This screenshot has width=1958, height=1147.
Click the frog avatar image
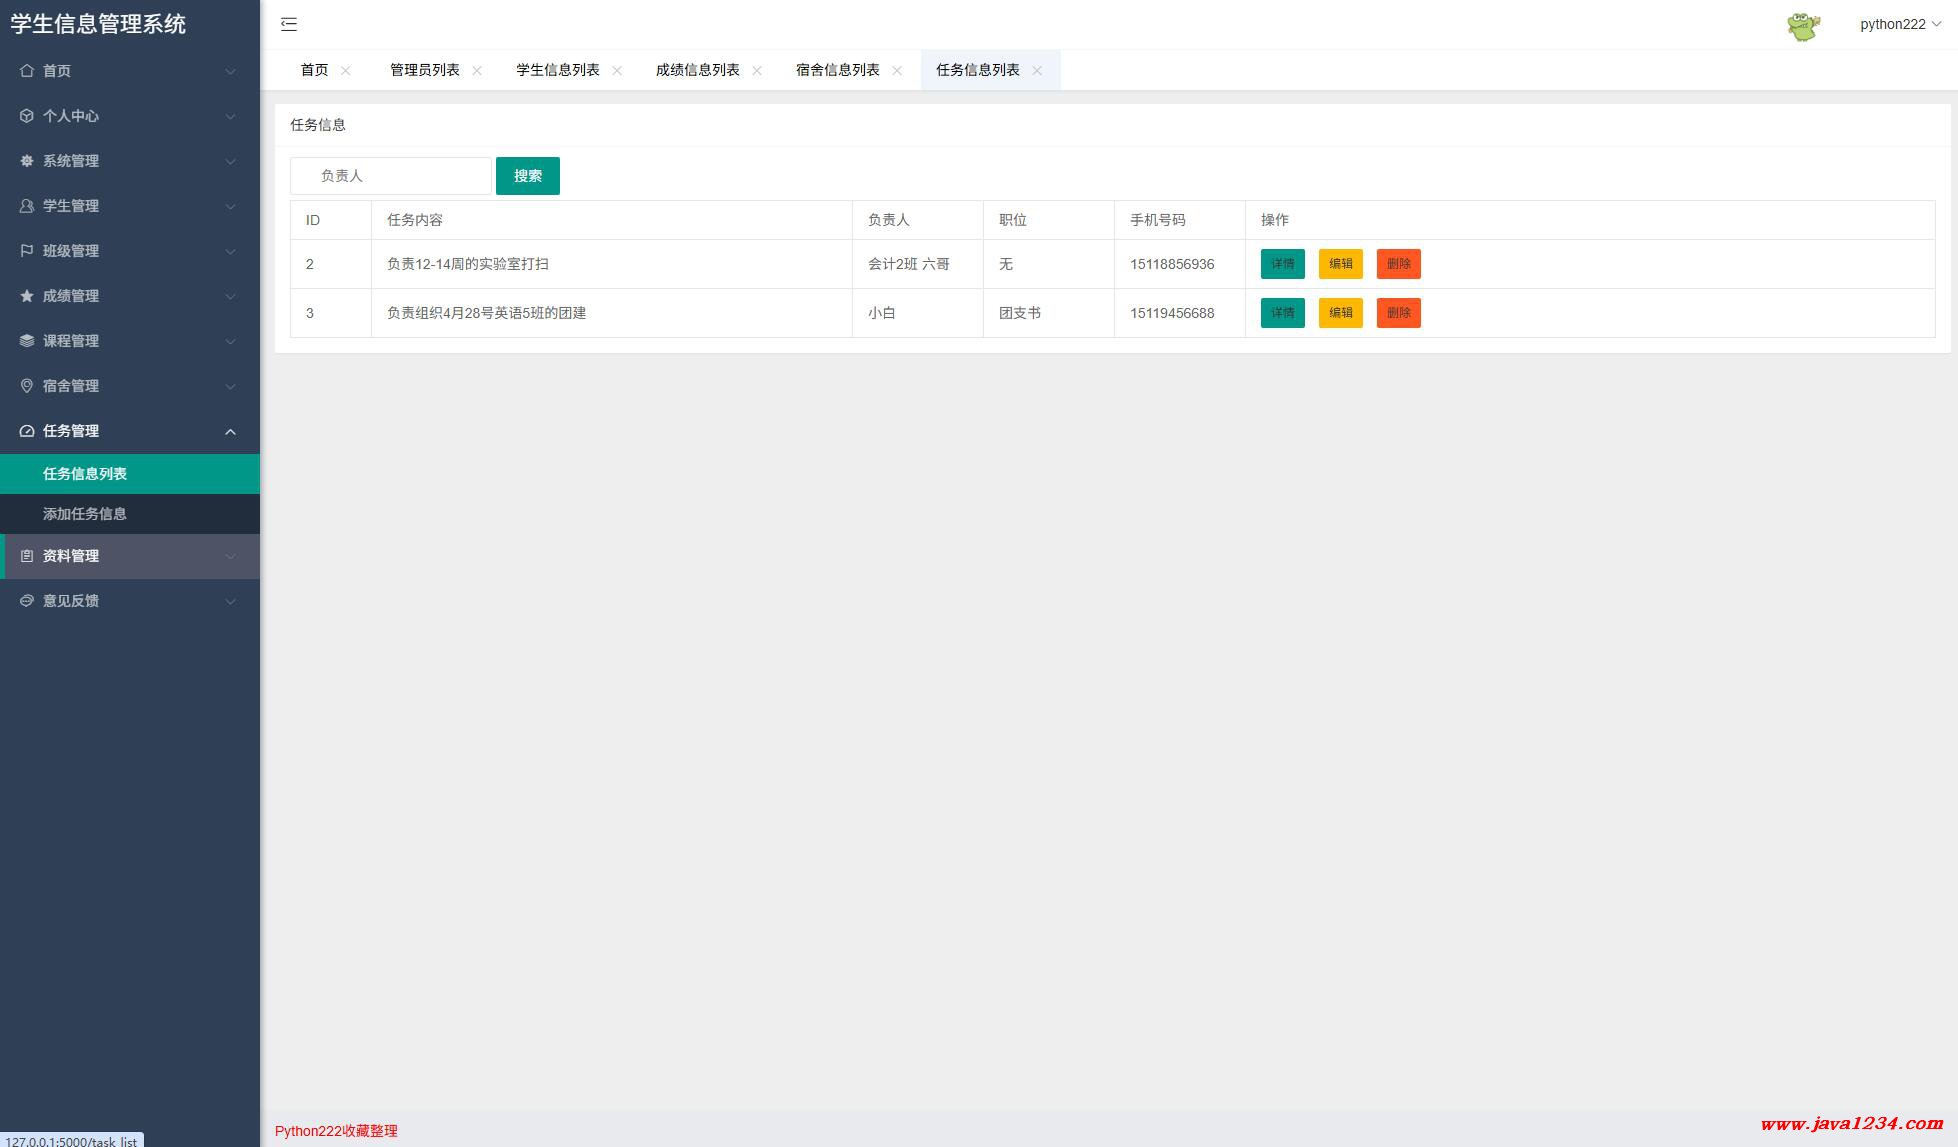point(1803,26)
